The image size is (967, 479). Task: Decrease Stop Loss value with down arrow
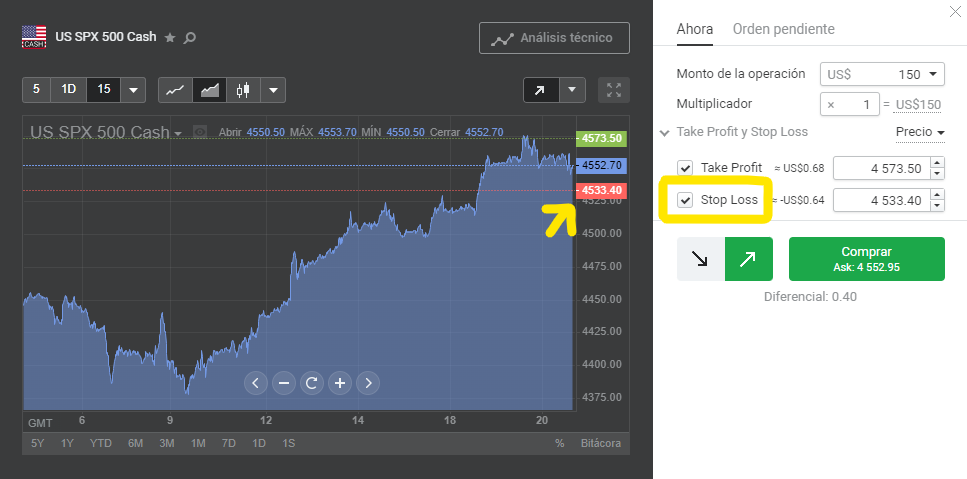937,206
